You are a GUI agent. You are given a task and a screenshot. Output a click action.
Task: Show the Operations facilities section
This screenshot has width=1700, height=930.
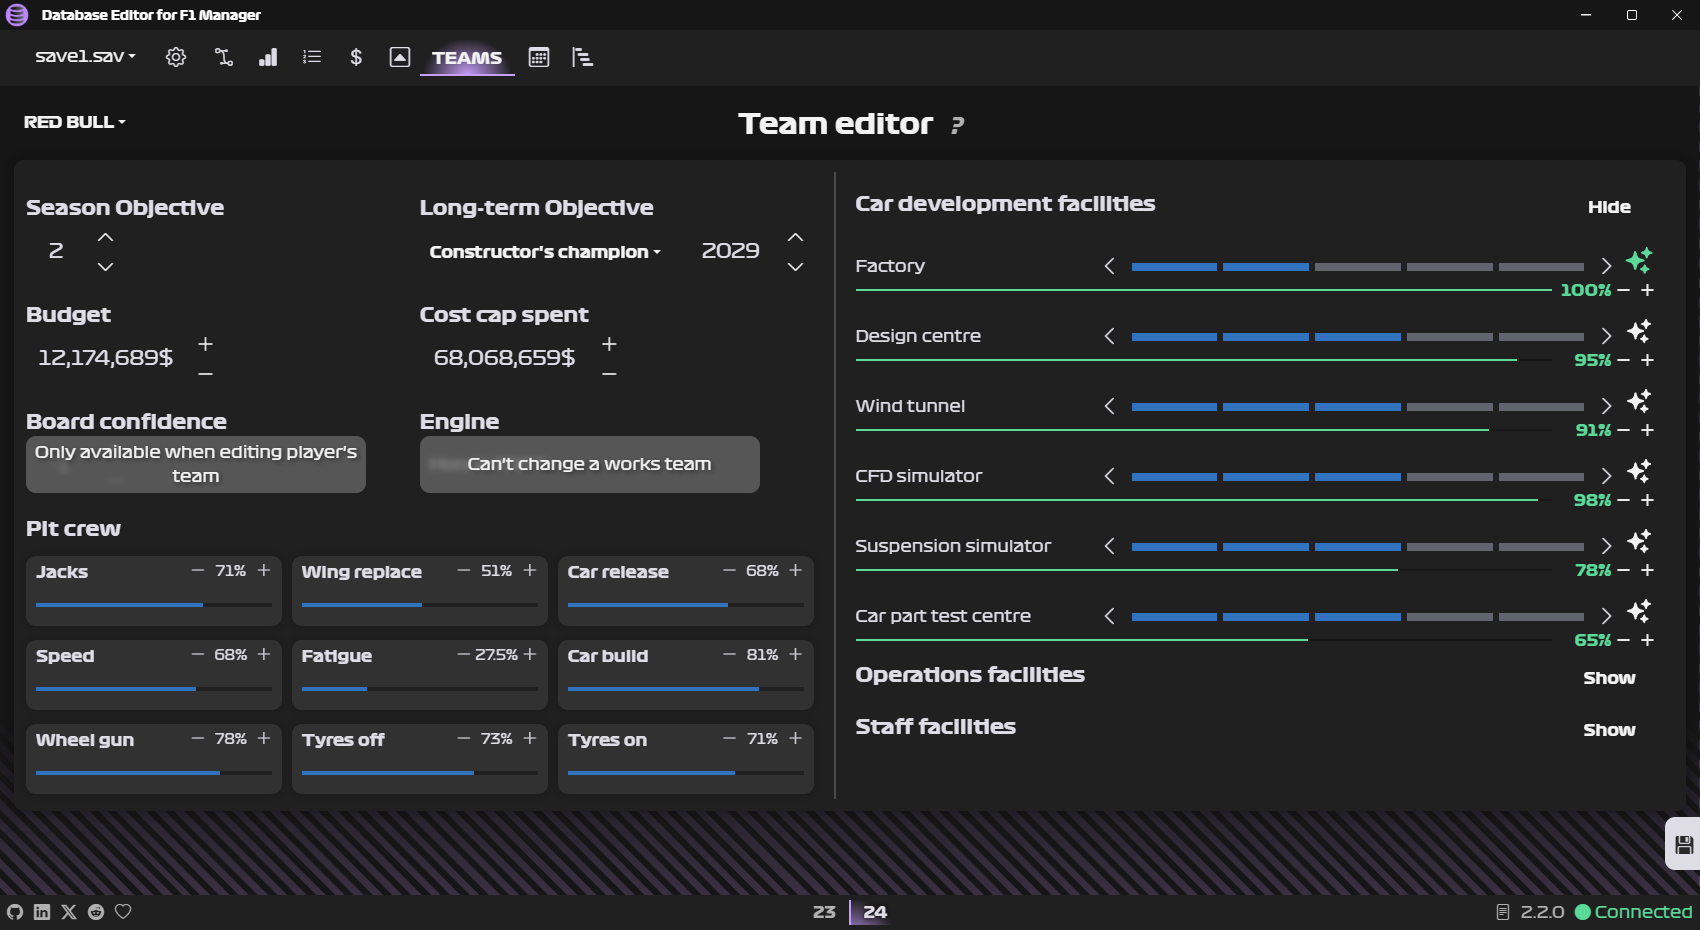click(1609, 678)
